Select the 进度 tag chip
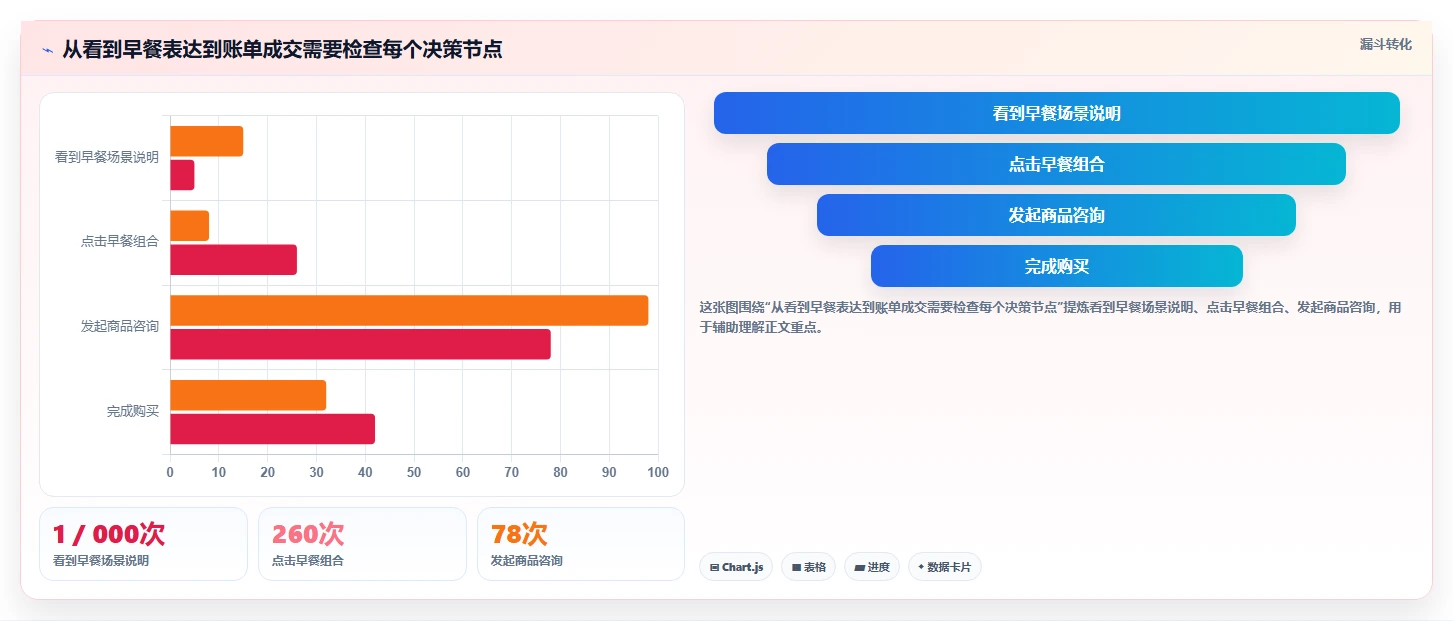The image size is (1453, 621). [x=872, y=567]
